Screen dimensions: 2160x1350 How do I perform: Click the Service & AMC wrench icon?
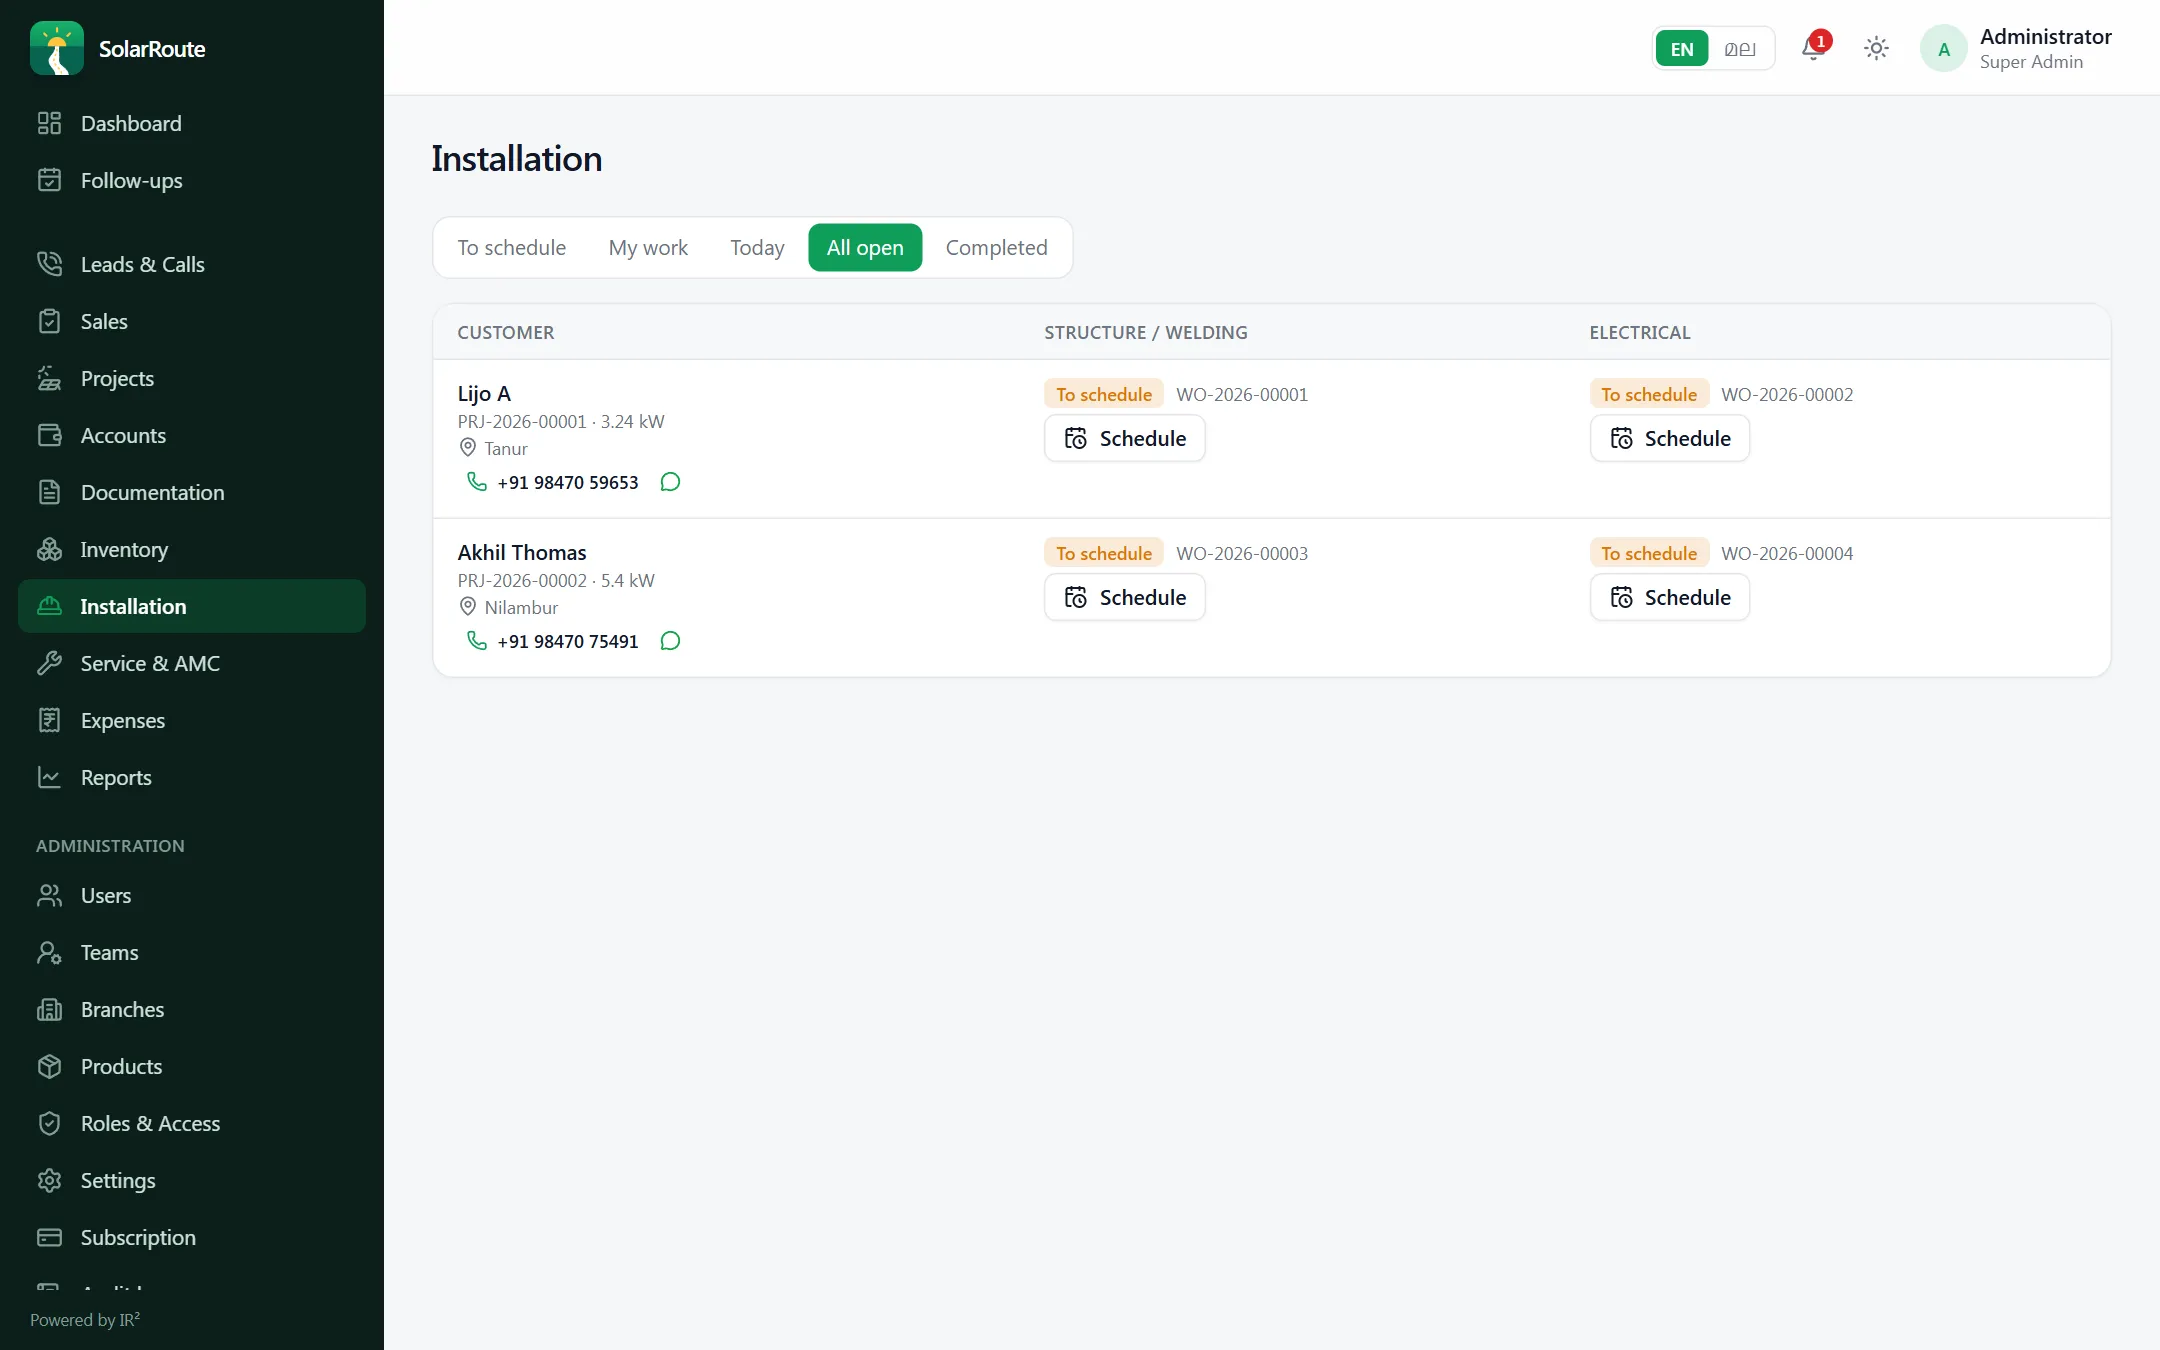tap(49, 663)
